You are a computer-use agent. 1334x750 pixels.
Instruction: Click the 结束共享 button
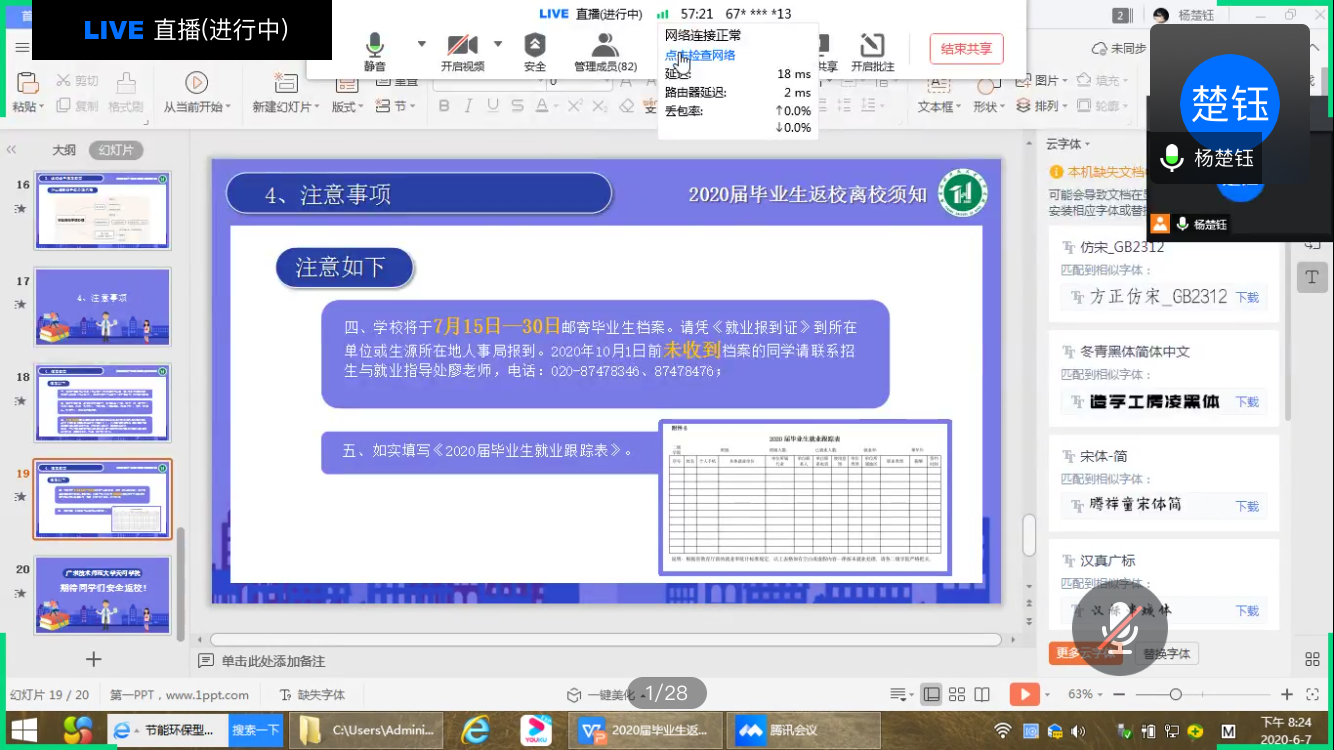click(x=966, y=48)
